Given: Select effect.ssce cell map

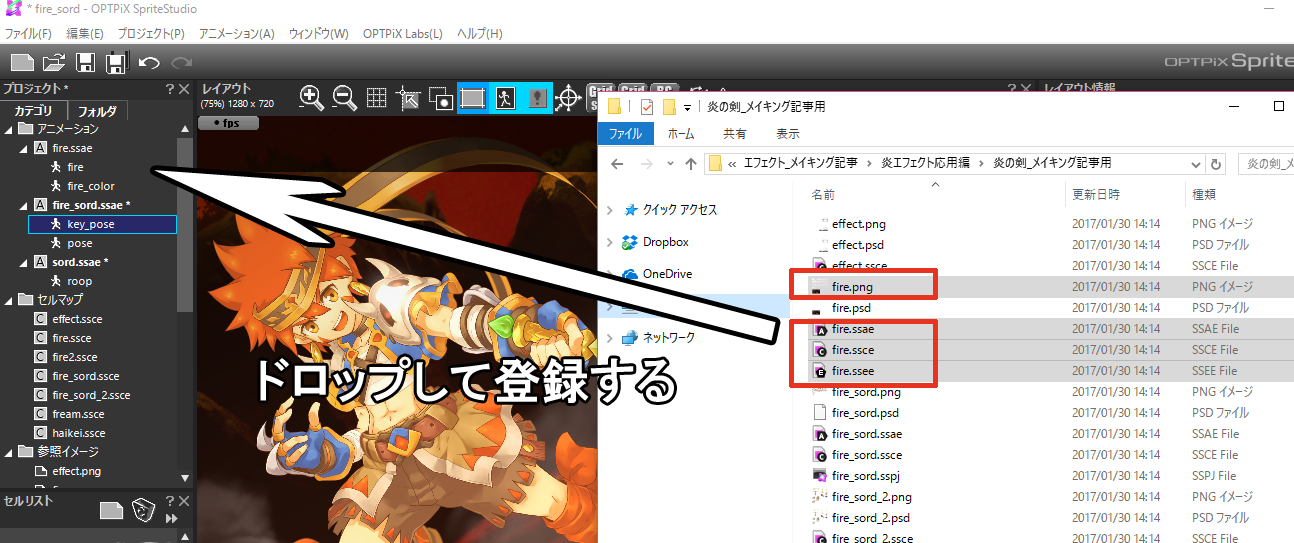Looking at the screenshot, I should [77, 319].
